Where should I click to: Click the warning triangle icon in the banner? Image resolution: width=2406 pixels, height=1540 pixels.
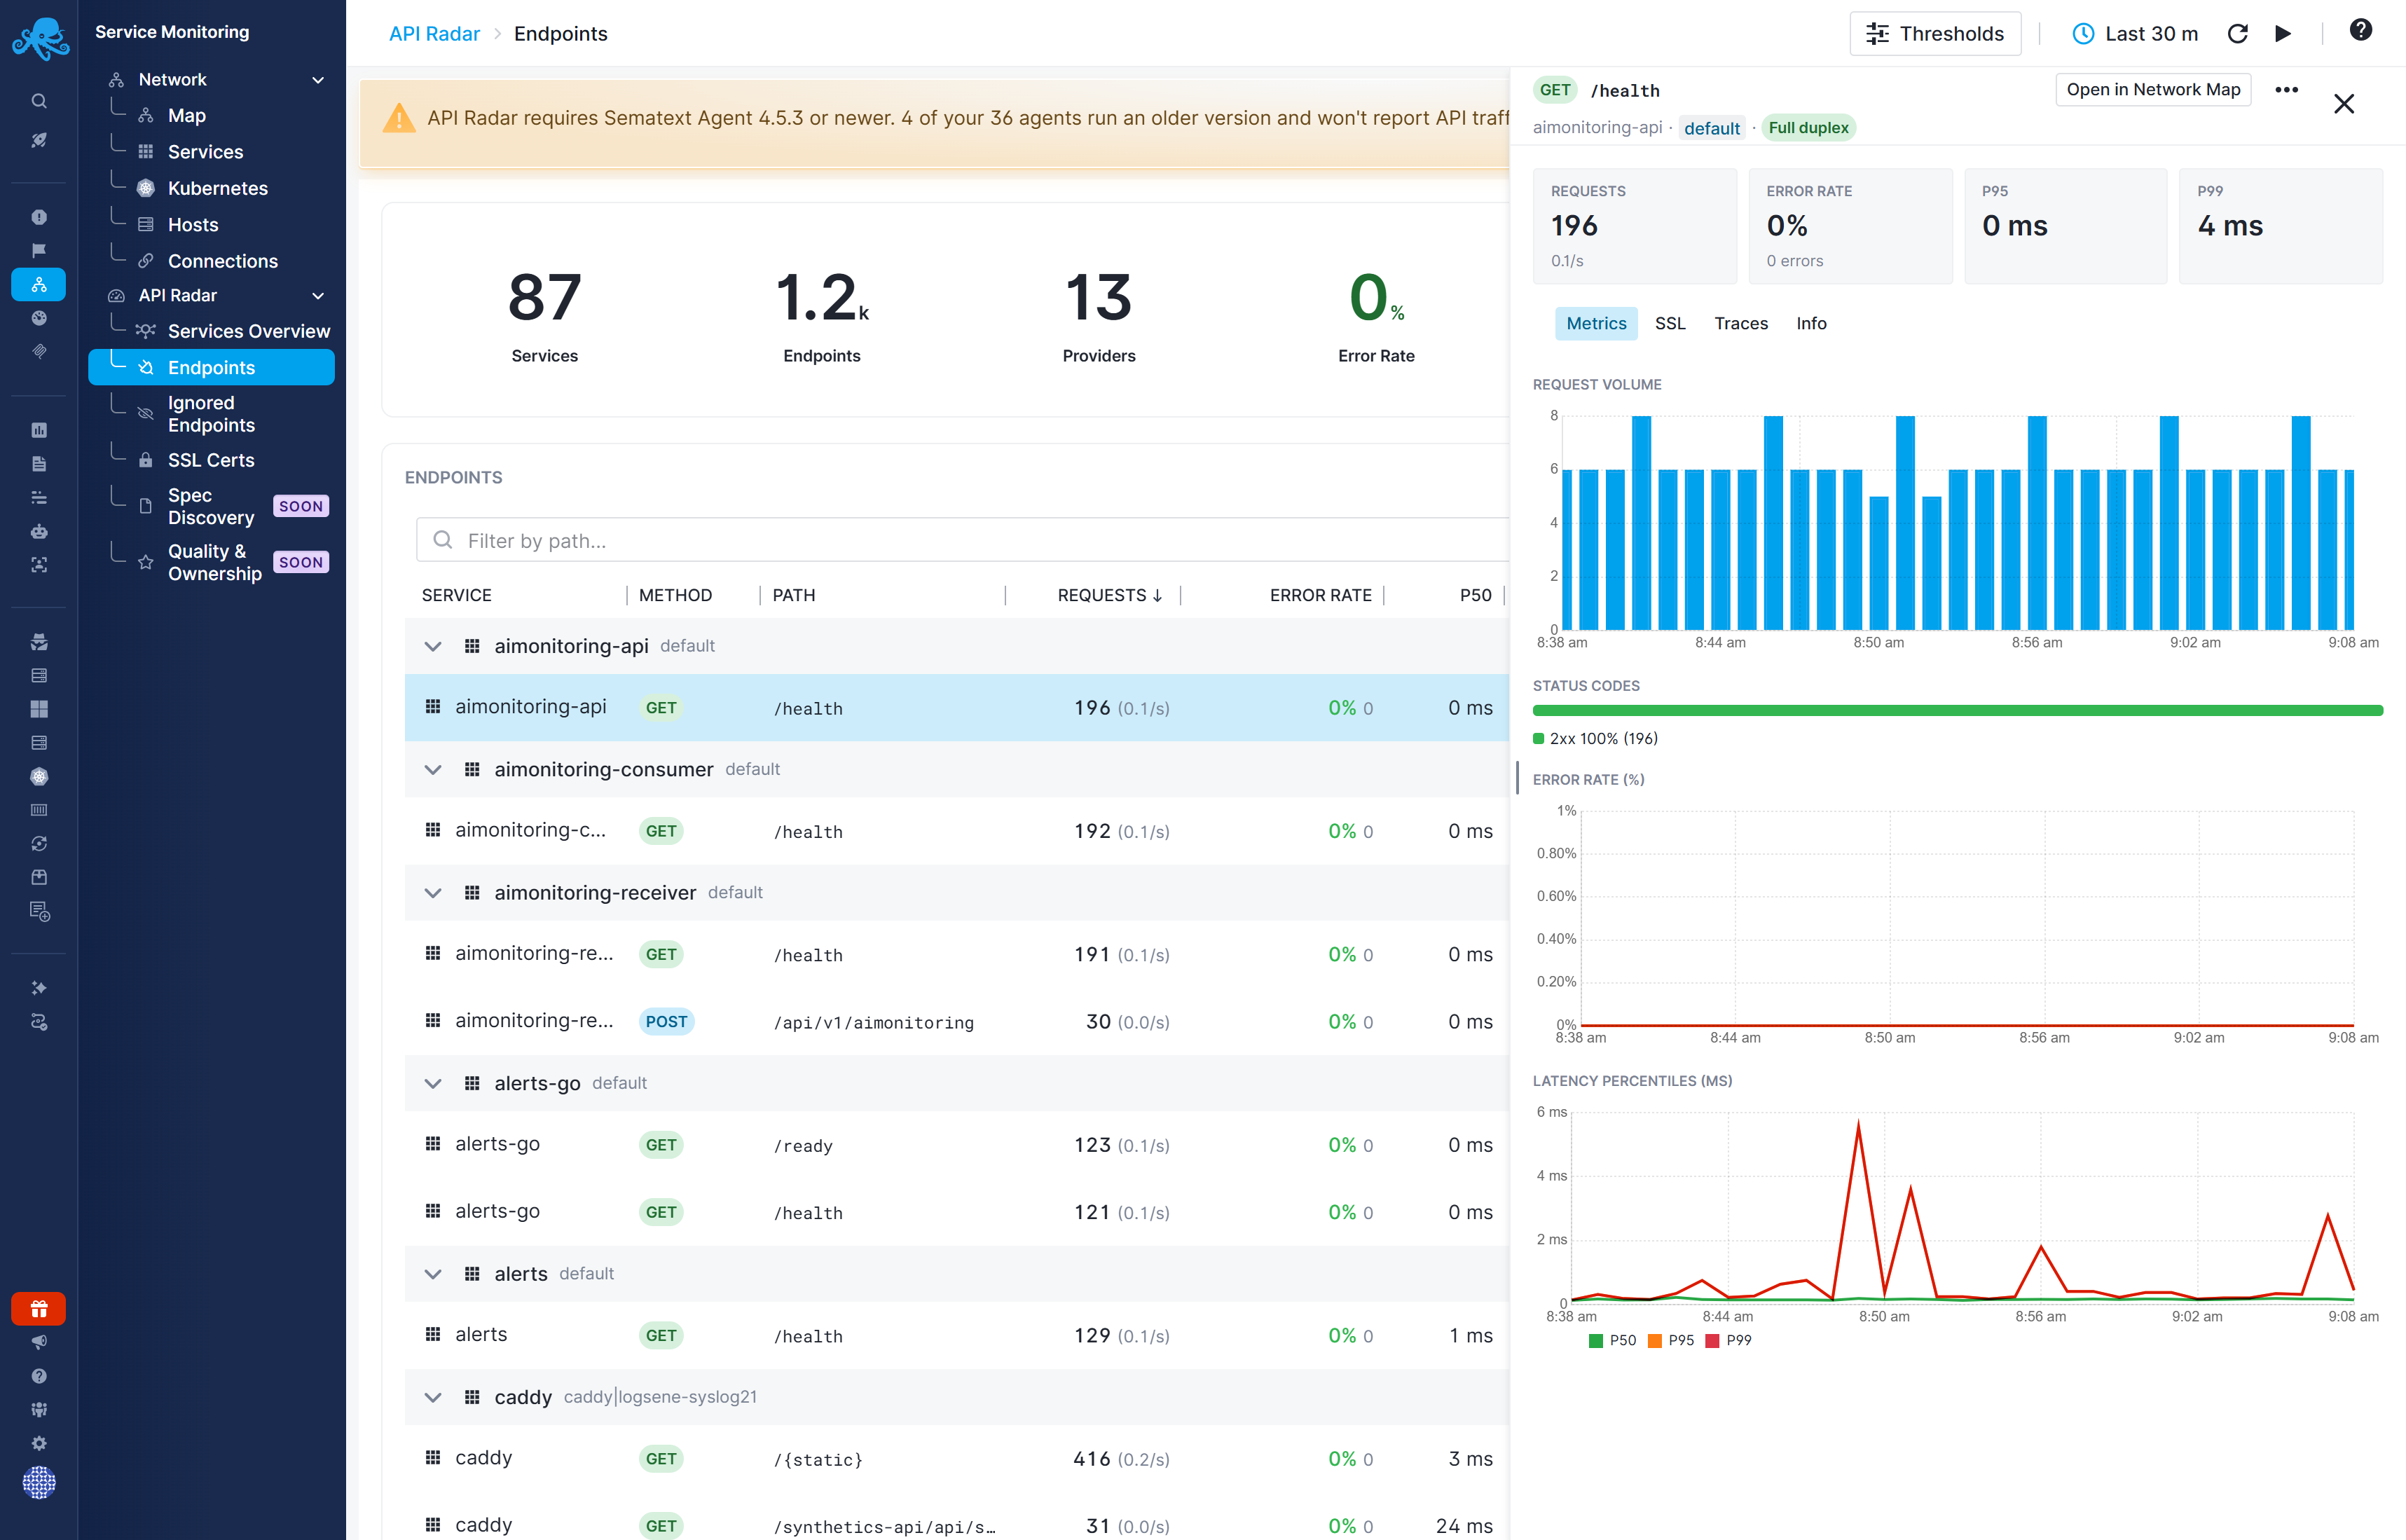(399, 118)
